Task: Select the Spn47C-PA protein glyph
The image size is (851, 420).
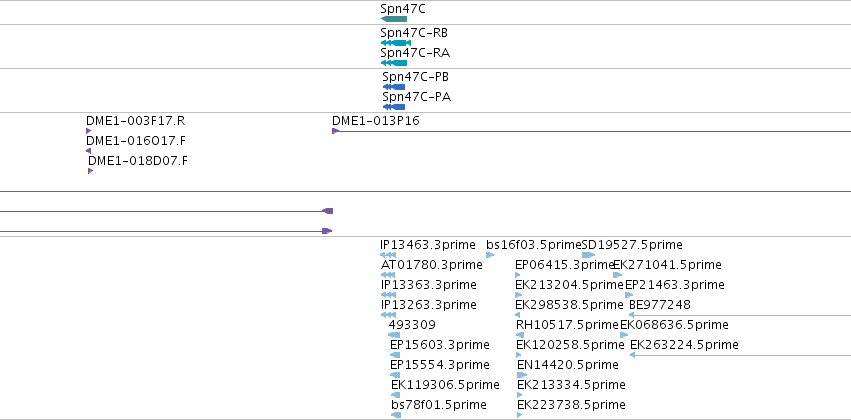Action: click(393, 107)
